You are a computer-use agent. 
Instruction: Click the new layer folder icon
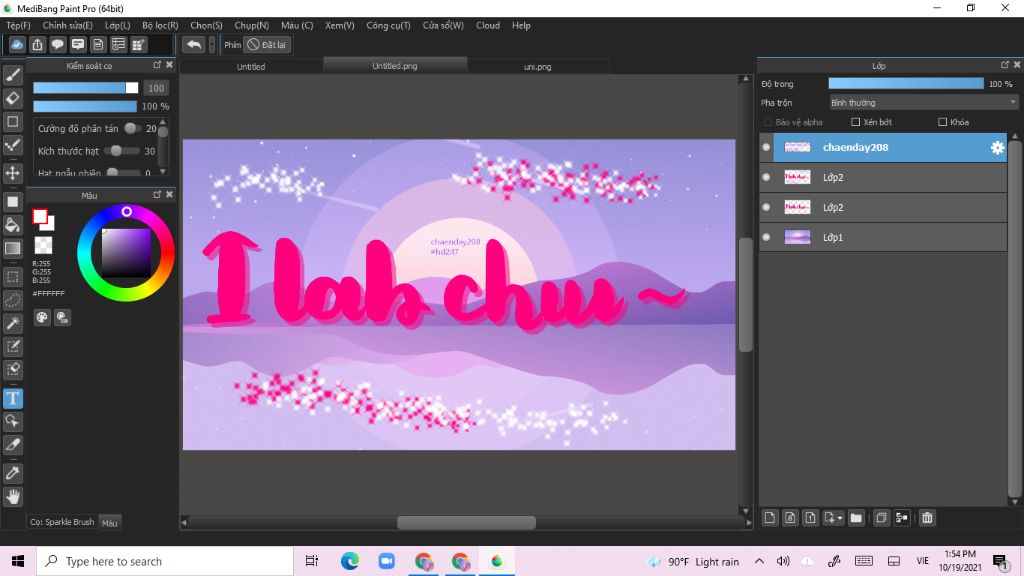tap(856, 518)
